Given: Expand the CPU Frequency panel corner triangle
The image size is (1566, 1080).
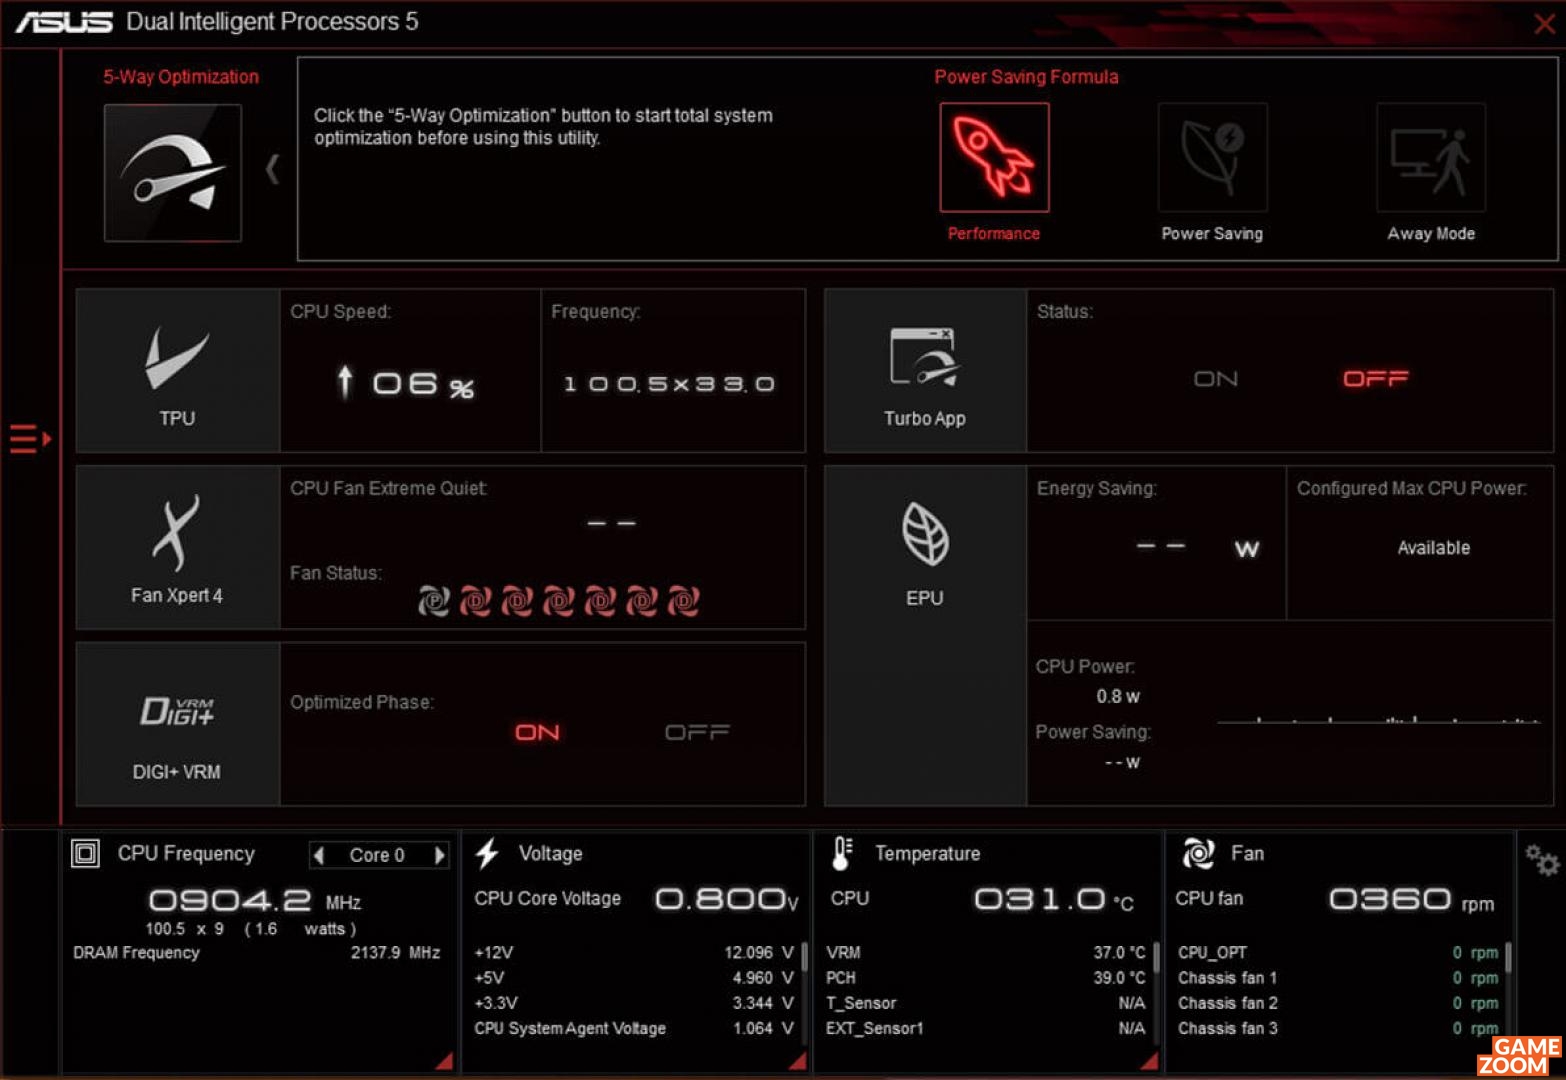Looking at the screenshot, I should pyautogui.click(x=445, y=1061).
